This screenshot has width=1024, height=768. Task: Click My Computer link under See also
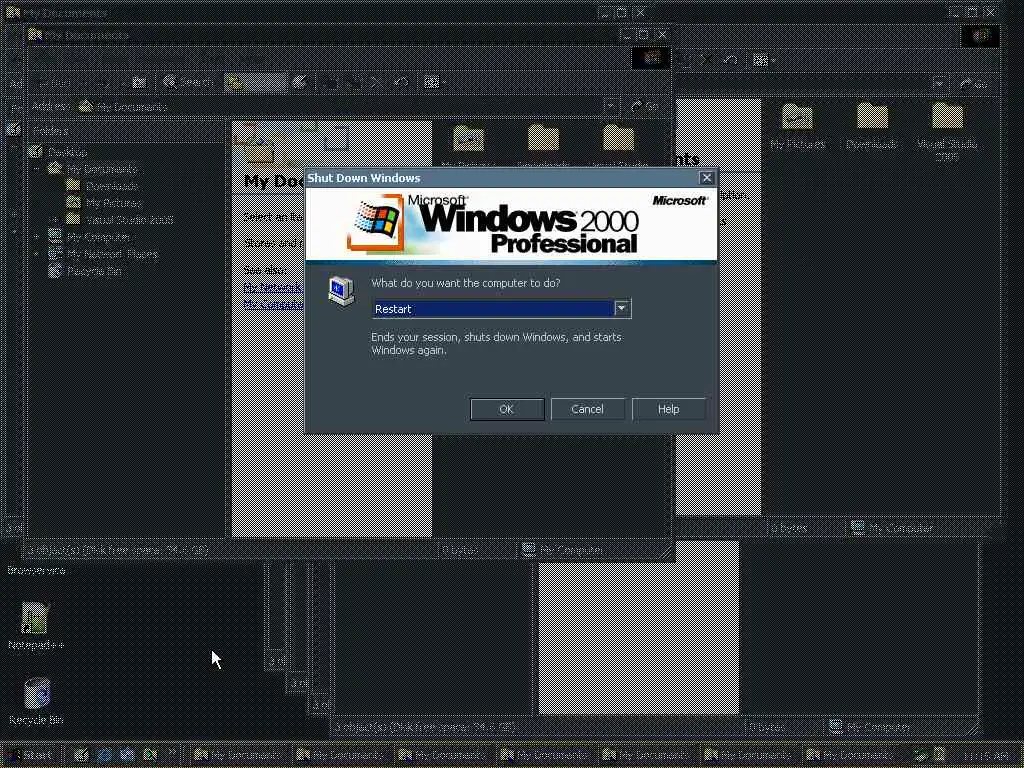(274, 304)
